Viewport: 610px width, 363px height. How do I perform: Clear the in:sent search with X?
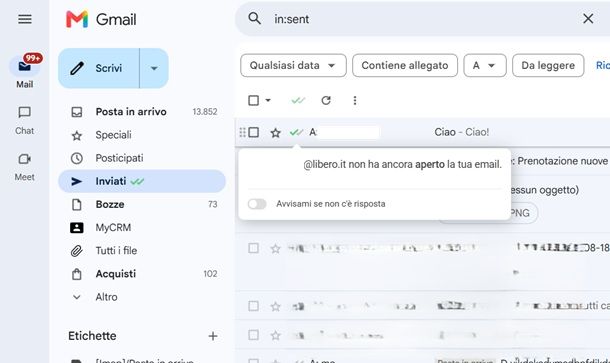click(588, 18)
